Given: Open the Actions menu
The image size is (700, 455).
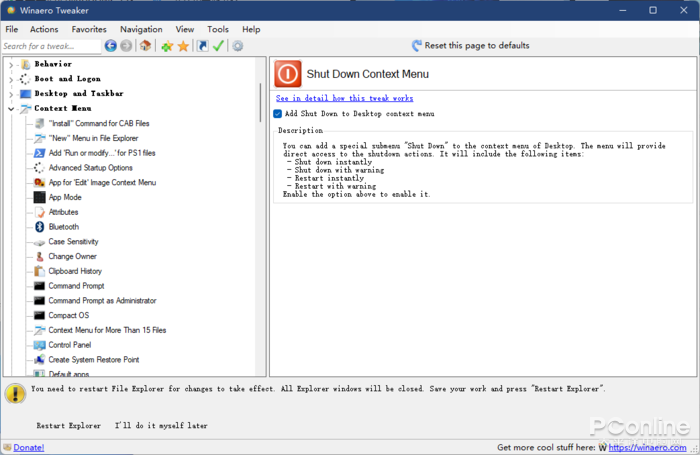Looking at the screenshot, I should (44, 29).
